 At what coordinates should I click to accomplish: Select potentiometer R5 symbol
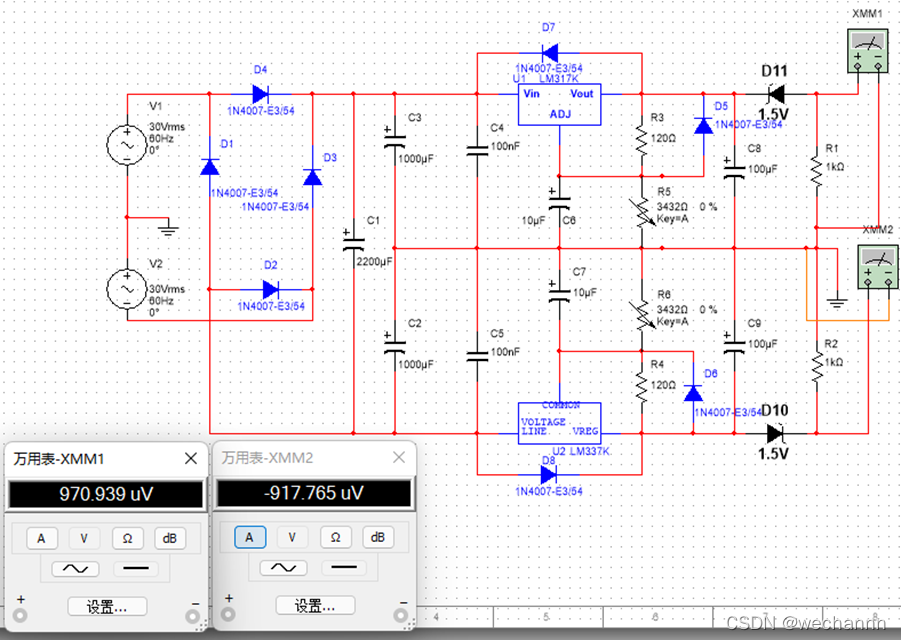tap(642, 213)
